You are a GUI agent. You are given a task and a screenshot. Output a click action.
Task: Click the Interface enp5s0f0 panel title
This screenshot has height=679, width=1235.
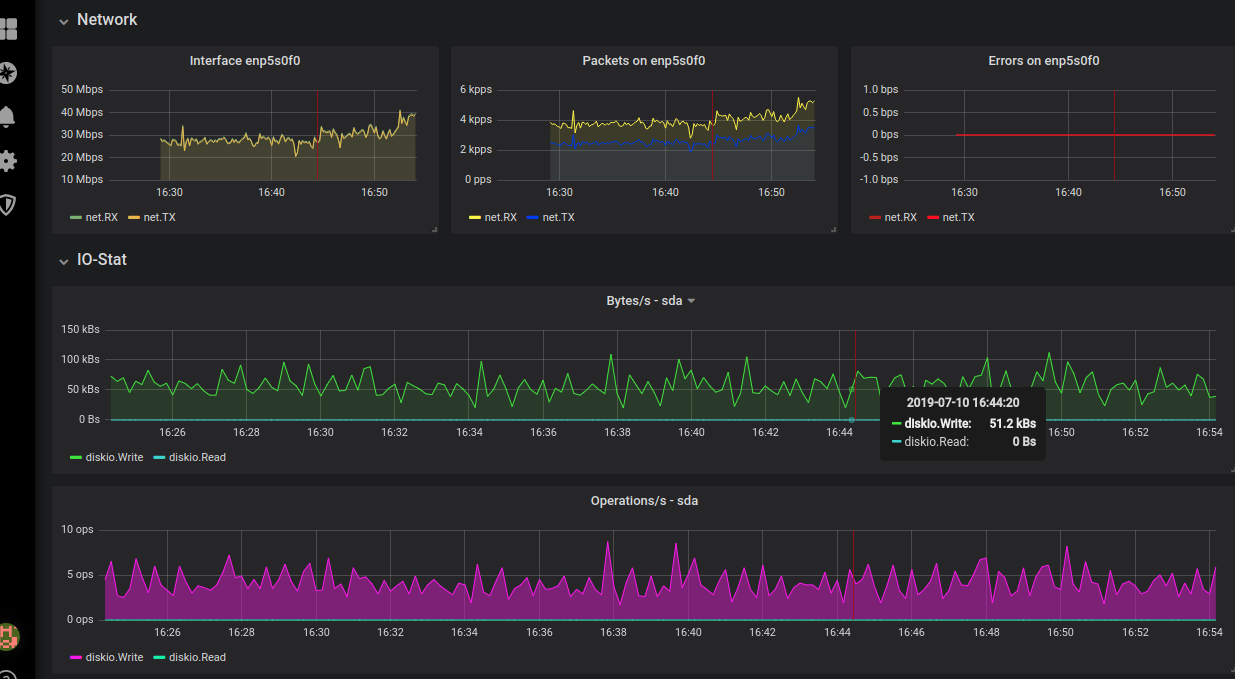(x=245, y=60)
